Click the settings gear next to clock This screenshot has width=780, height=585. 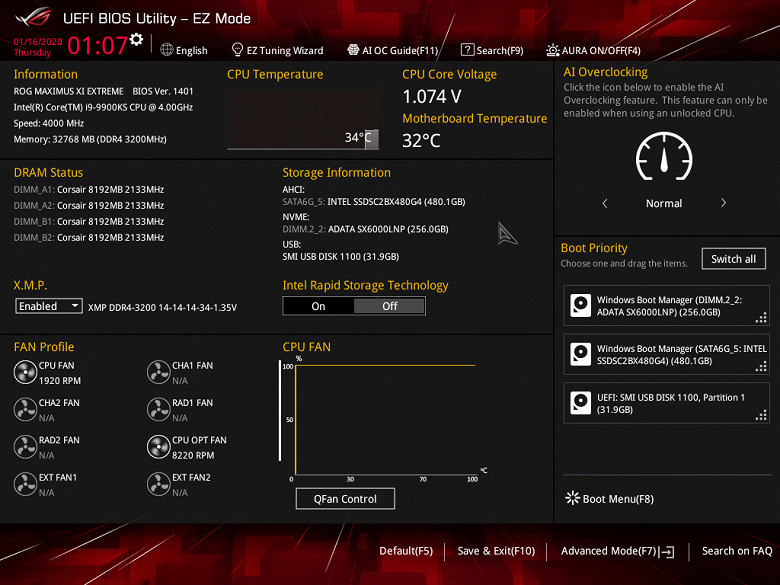[x=136, y=39]
